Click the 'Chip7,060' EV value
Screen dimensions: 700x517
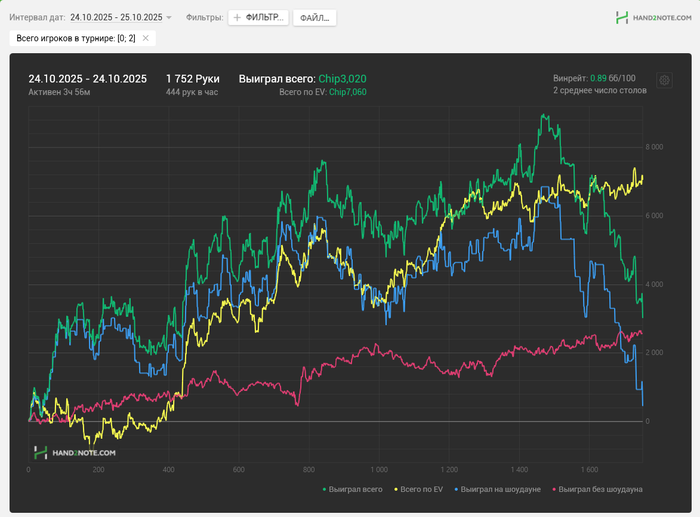click(348, 92)
